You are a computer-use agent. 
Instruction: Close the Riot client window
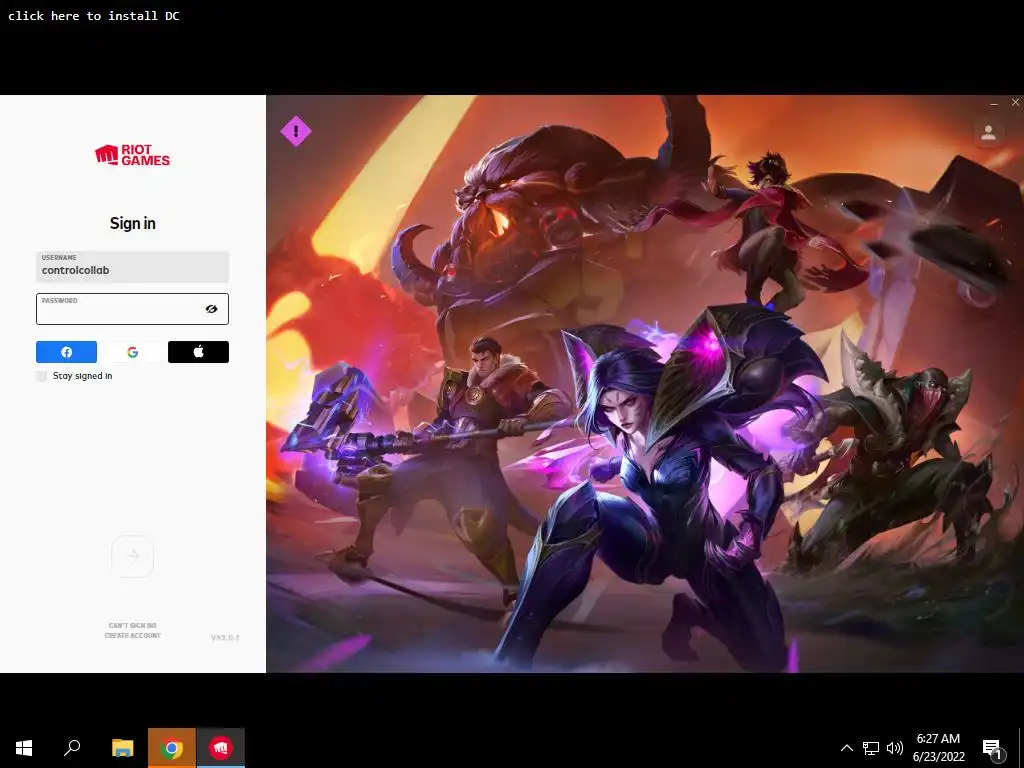[x=1016, y=103]
